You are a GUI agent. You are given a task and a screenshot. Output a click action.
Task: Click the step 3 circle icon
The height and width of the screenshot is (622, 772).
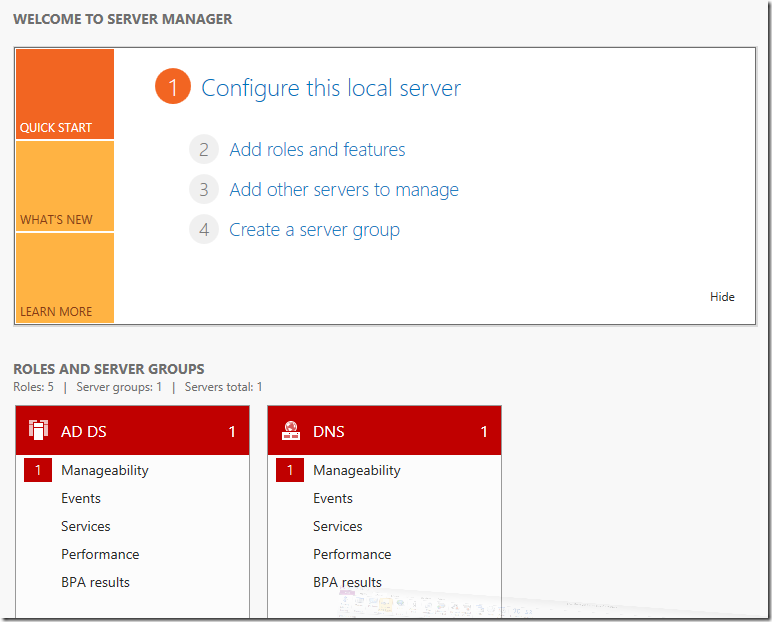pyautogui.click(x=204, y=190)
